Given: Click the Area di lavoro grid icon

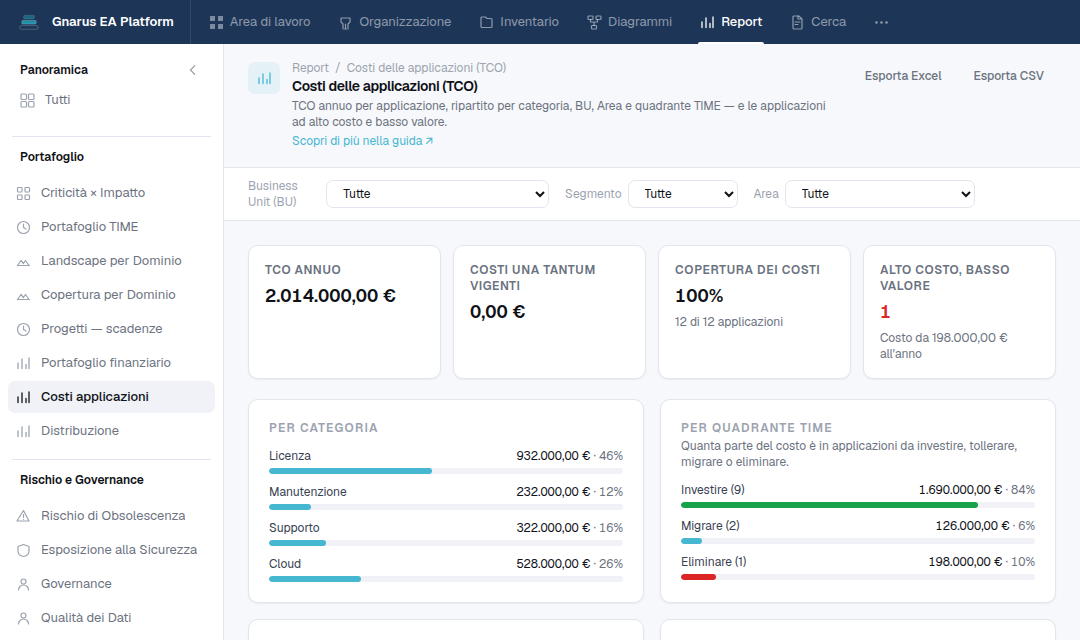Looking at the screenshot, I should pyautogui.click(x=216, y=22).
